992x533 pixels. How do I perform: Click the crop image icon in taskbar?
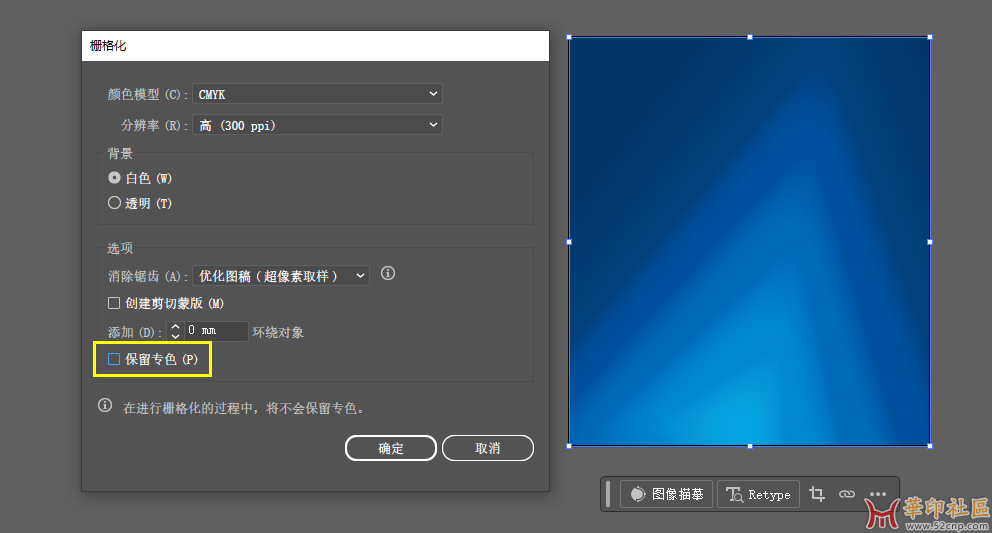pyautogui.click(x=817, y=494)
